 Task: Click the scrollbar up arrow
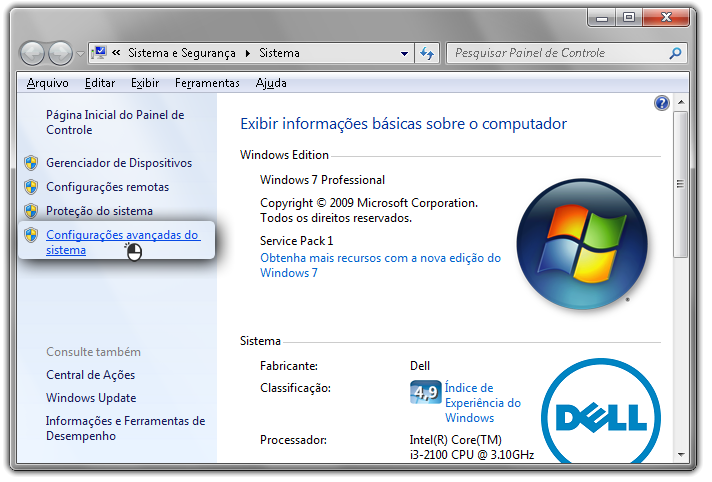(x=681, y=102)
